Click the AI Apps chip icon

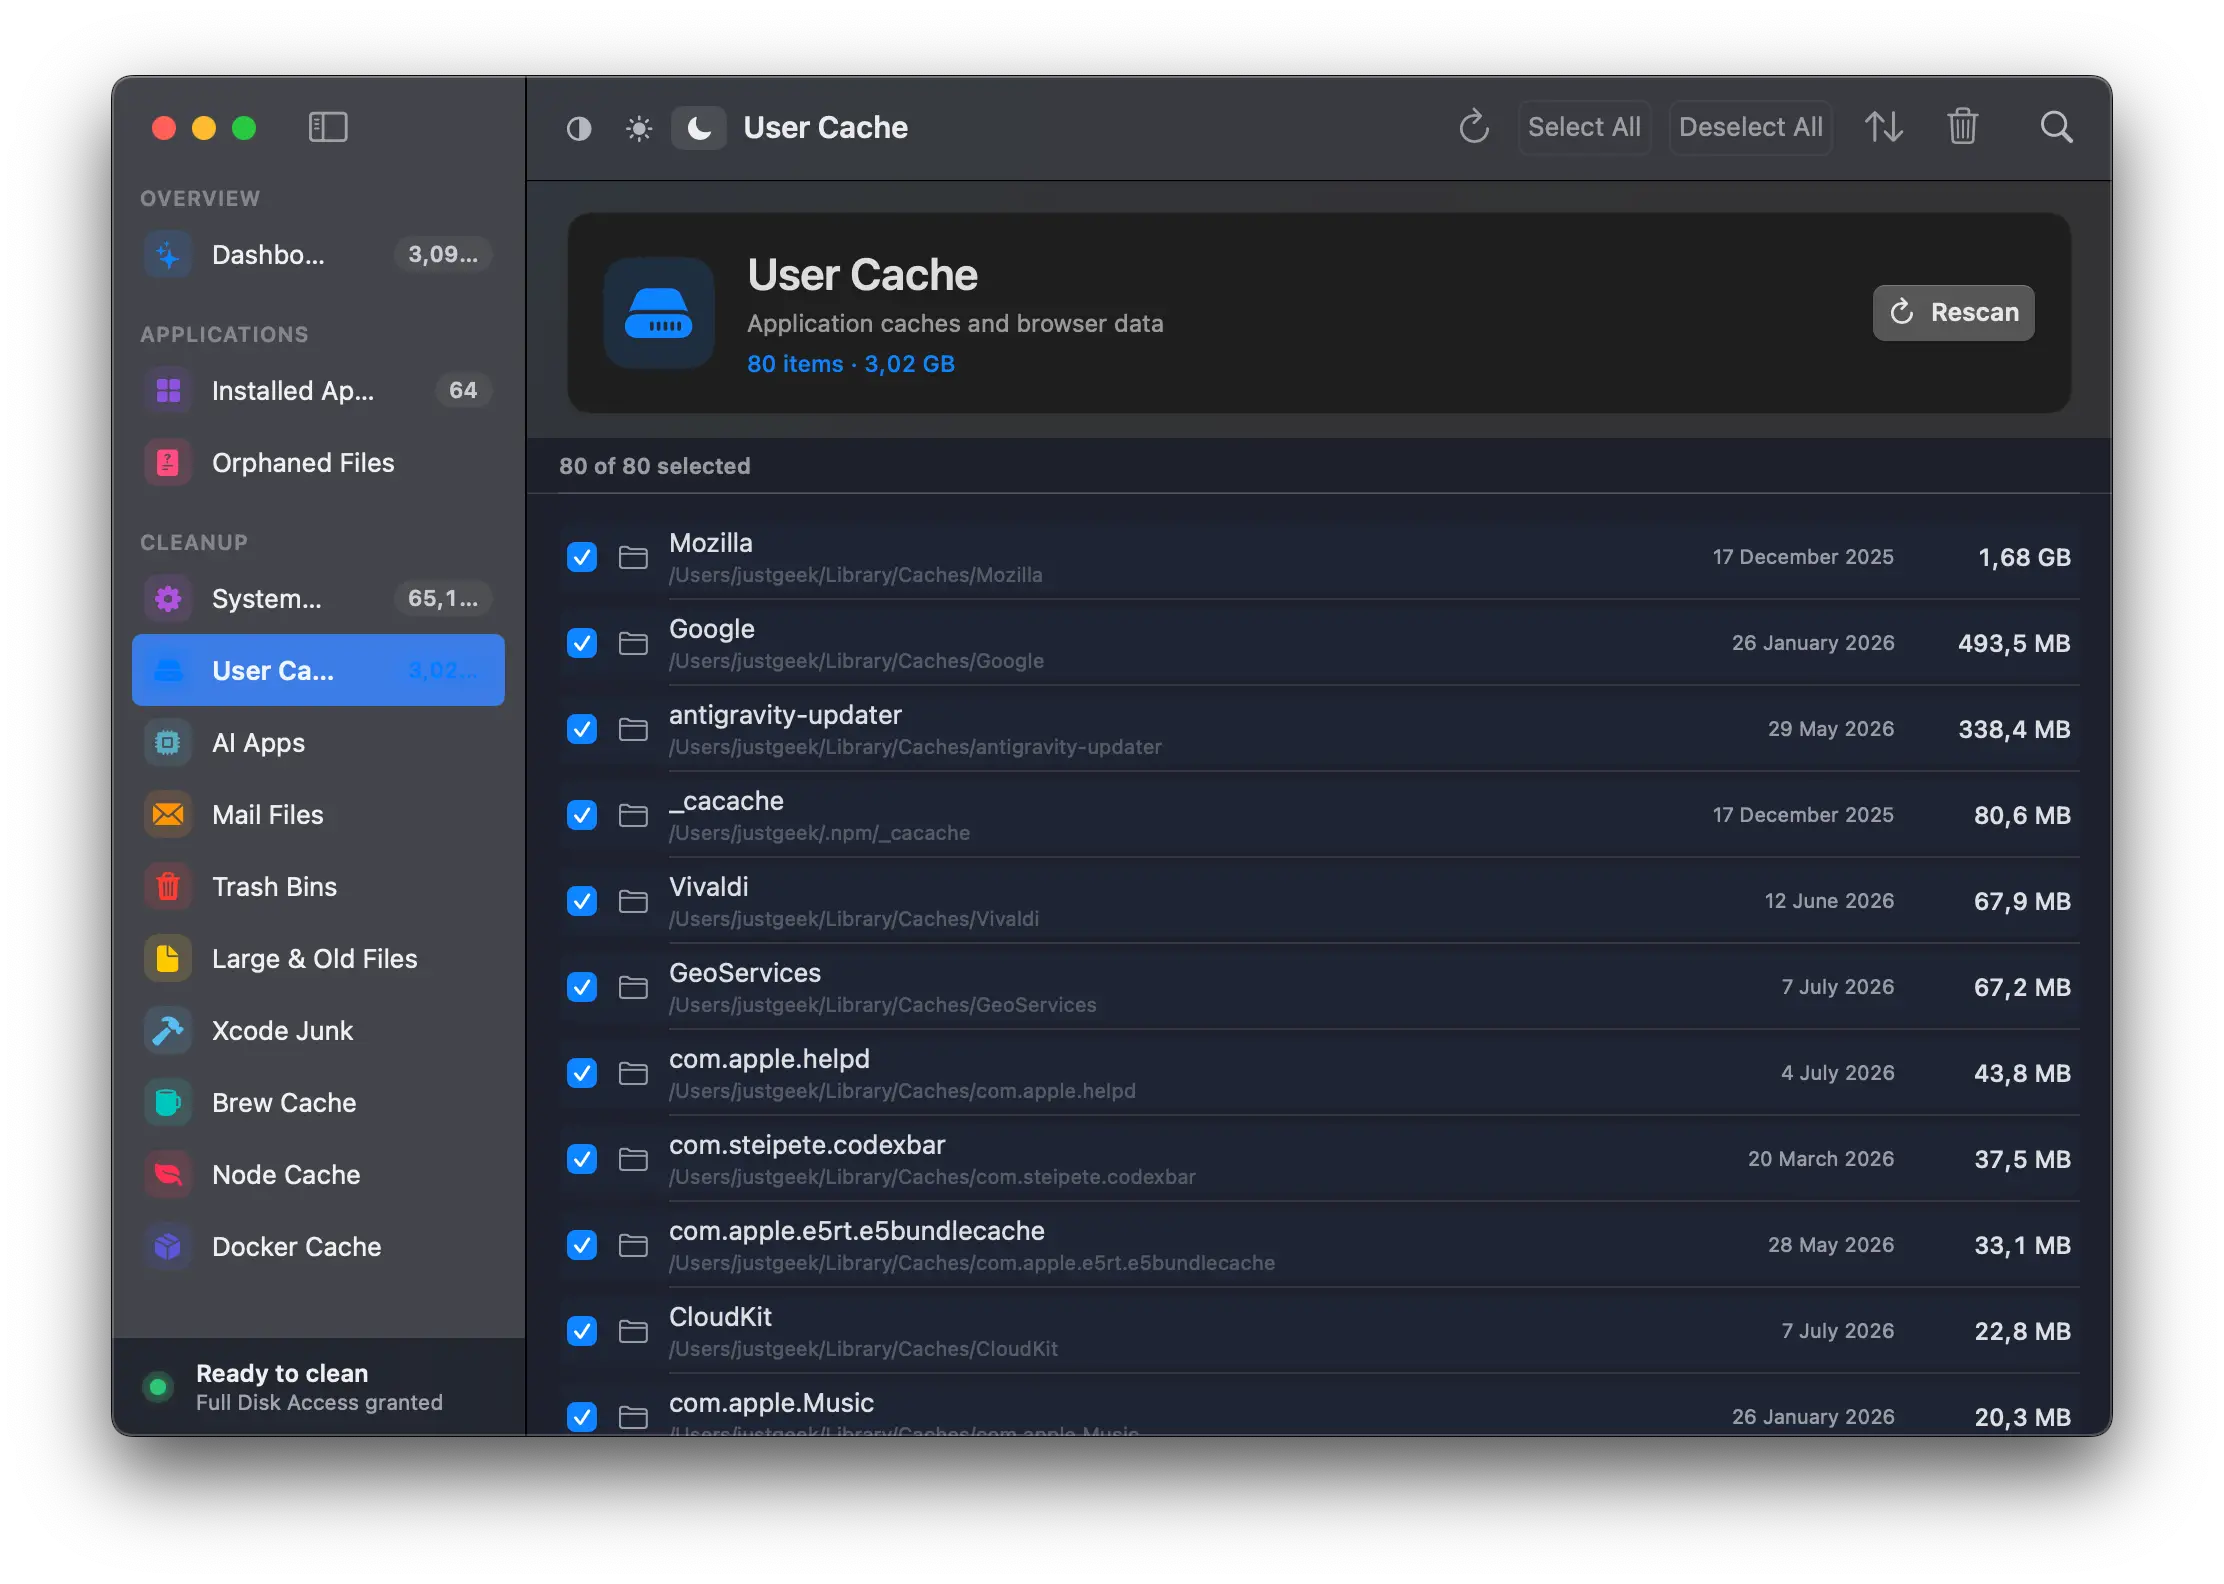point(168,742)
